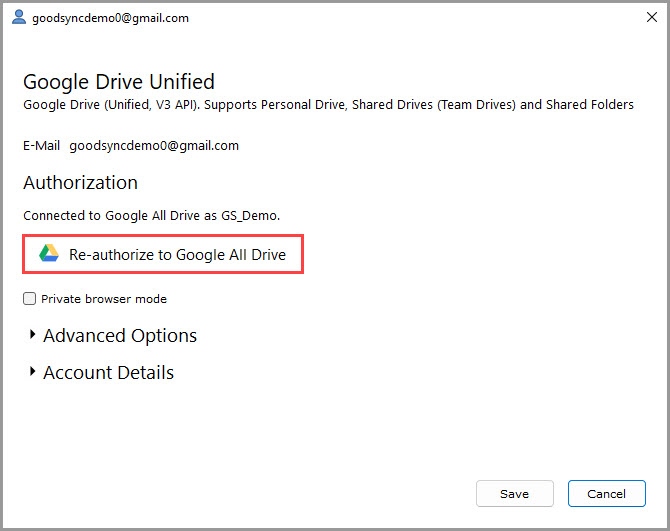Click the description starting 'Google Drive (Unified, V3 API)'
The height and width of the screenshot is (531, 670).
pyautogui.click(x=328, y=105)
